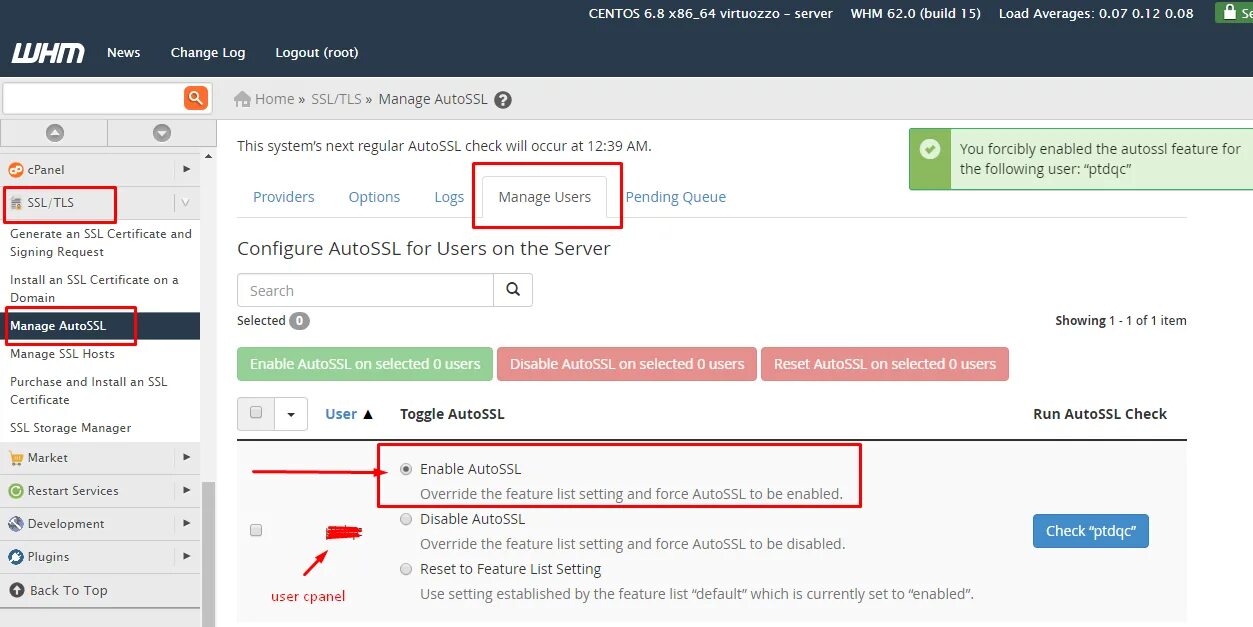Open Generate an SSL Certificate and Signing Request
This screenshot has height=627, width=1253.
tap(100, 243)
